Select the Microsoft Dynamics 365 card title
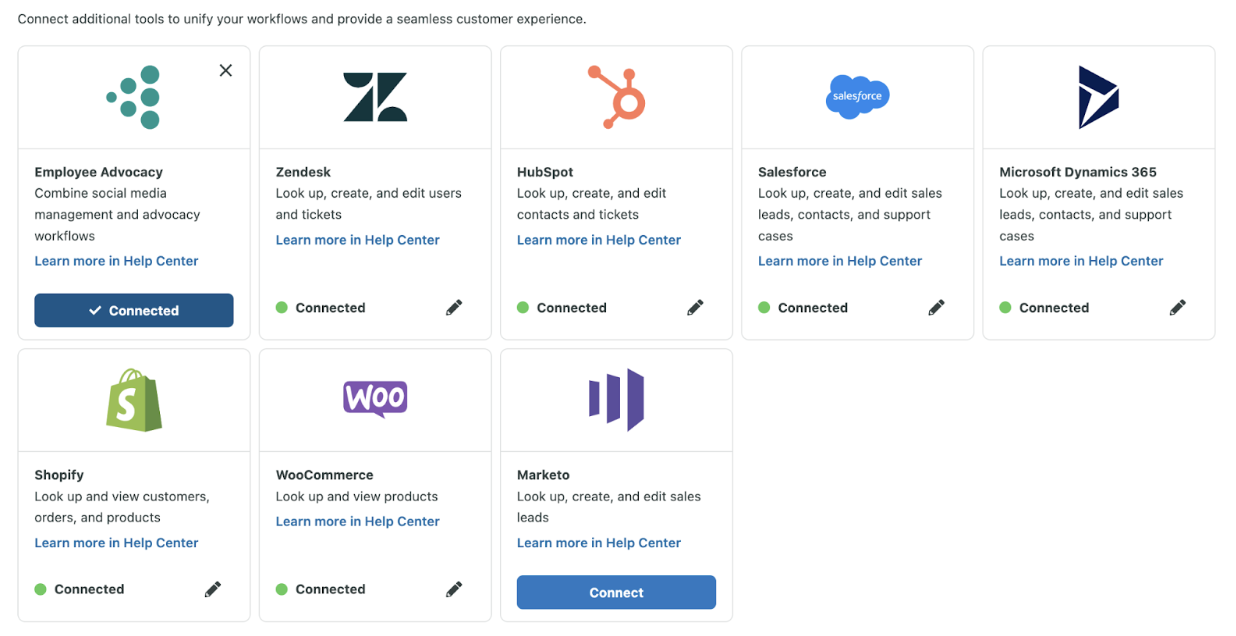The width and height of the screenshot is (1236, 636). pos(1078,172)
